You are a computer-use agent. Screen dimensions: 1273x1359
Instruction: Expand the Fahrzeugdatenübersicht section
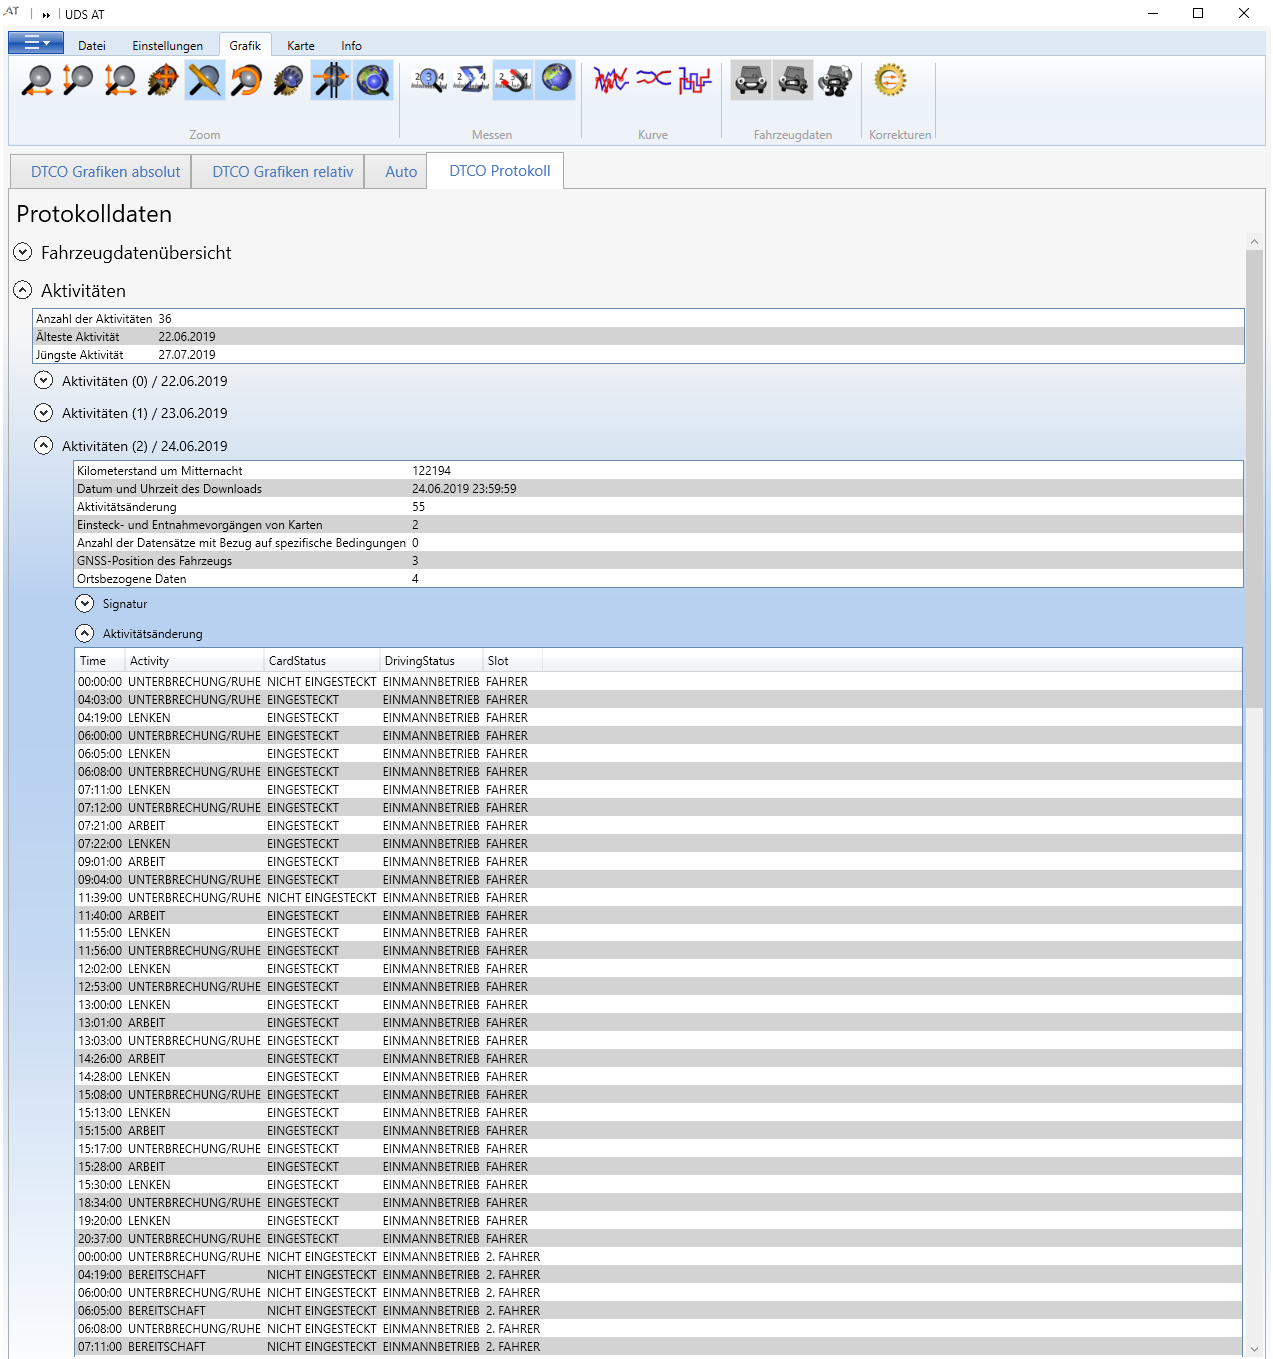click(23, 253)
